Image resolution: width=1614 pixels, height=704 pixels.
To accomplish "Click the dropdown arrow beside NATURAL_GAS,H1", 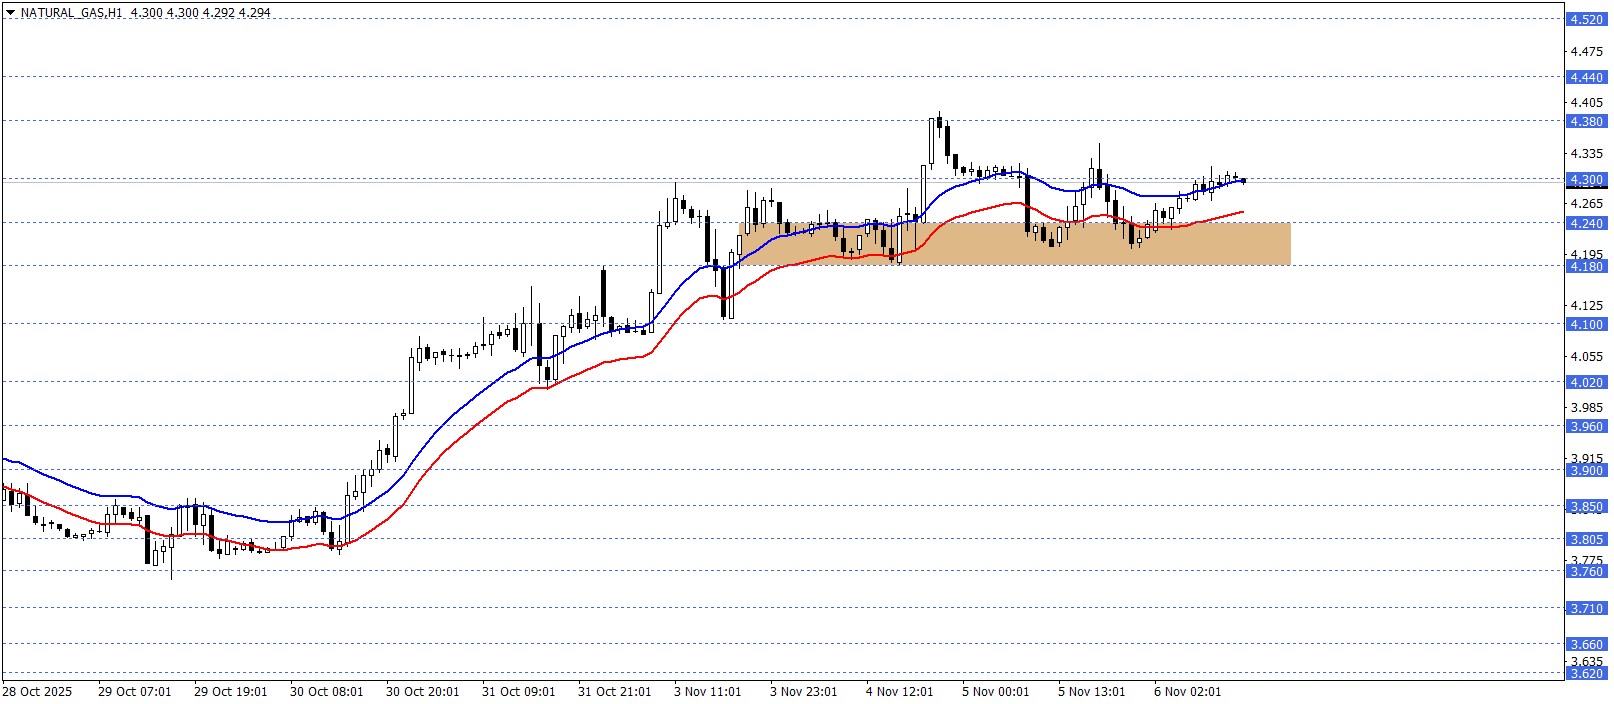I will [10, 13].
